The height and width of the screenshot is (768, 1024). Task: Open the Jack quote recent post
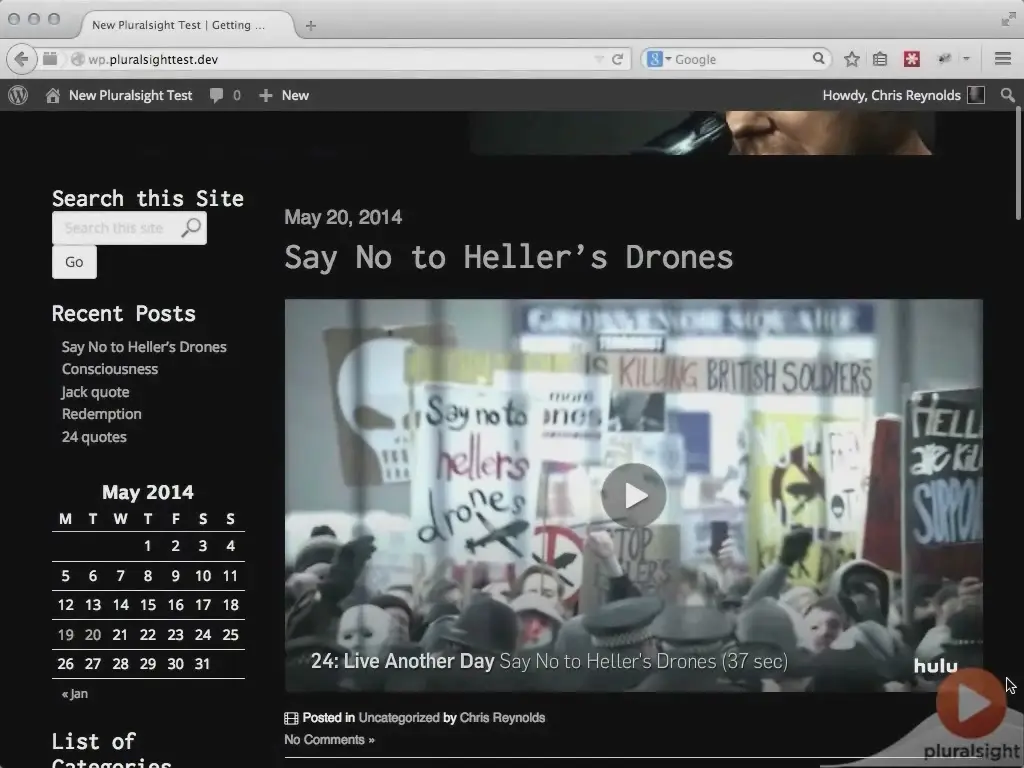[x=95, y=392]
